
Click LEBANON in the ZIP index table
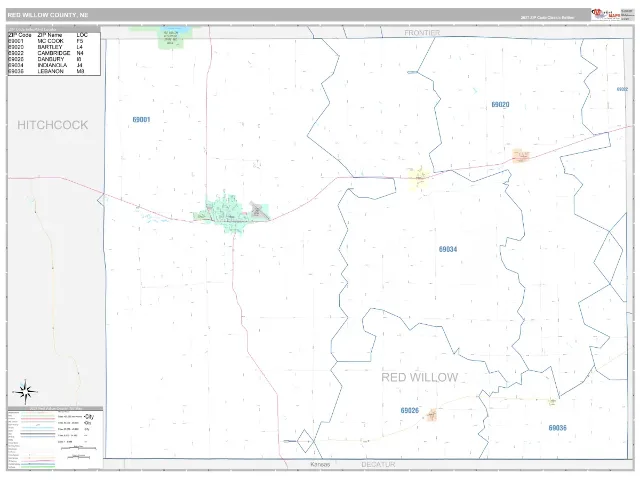[50, 71]
